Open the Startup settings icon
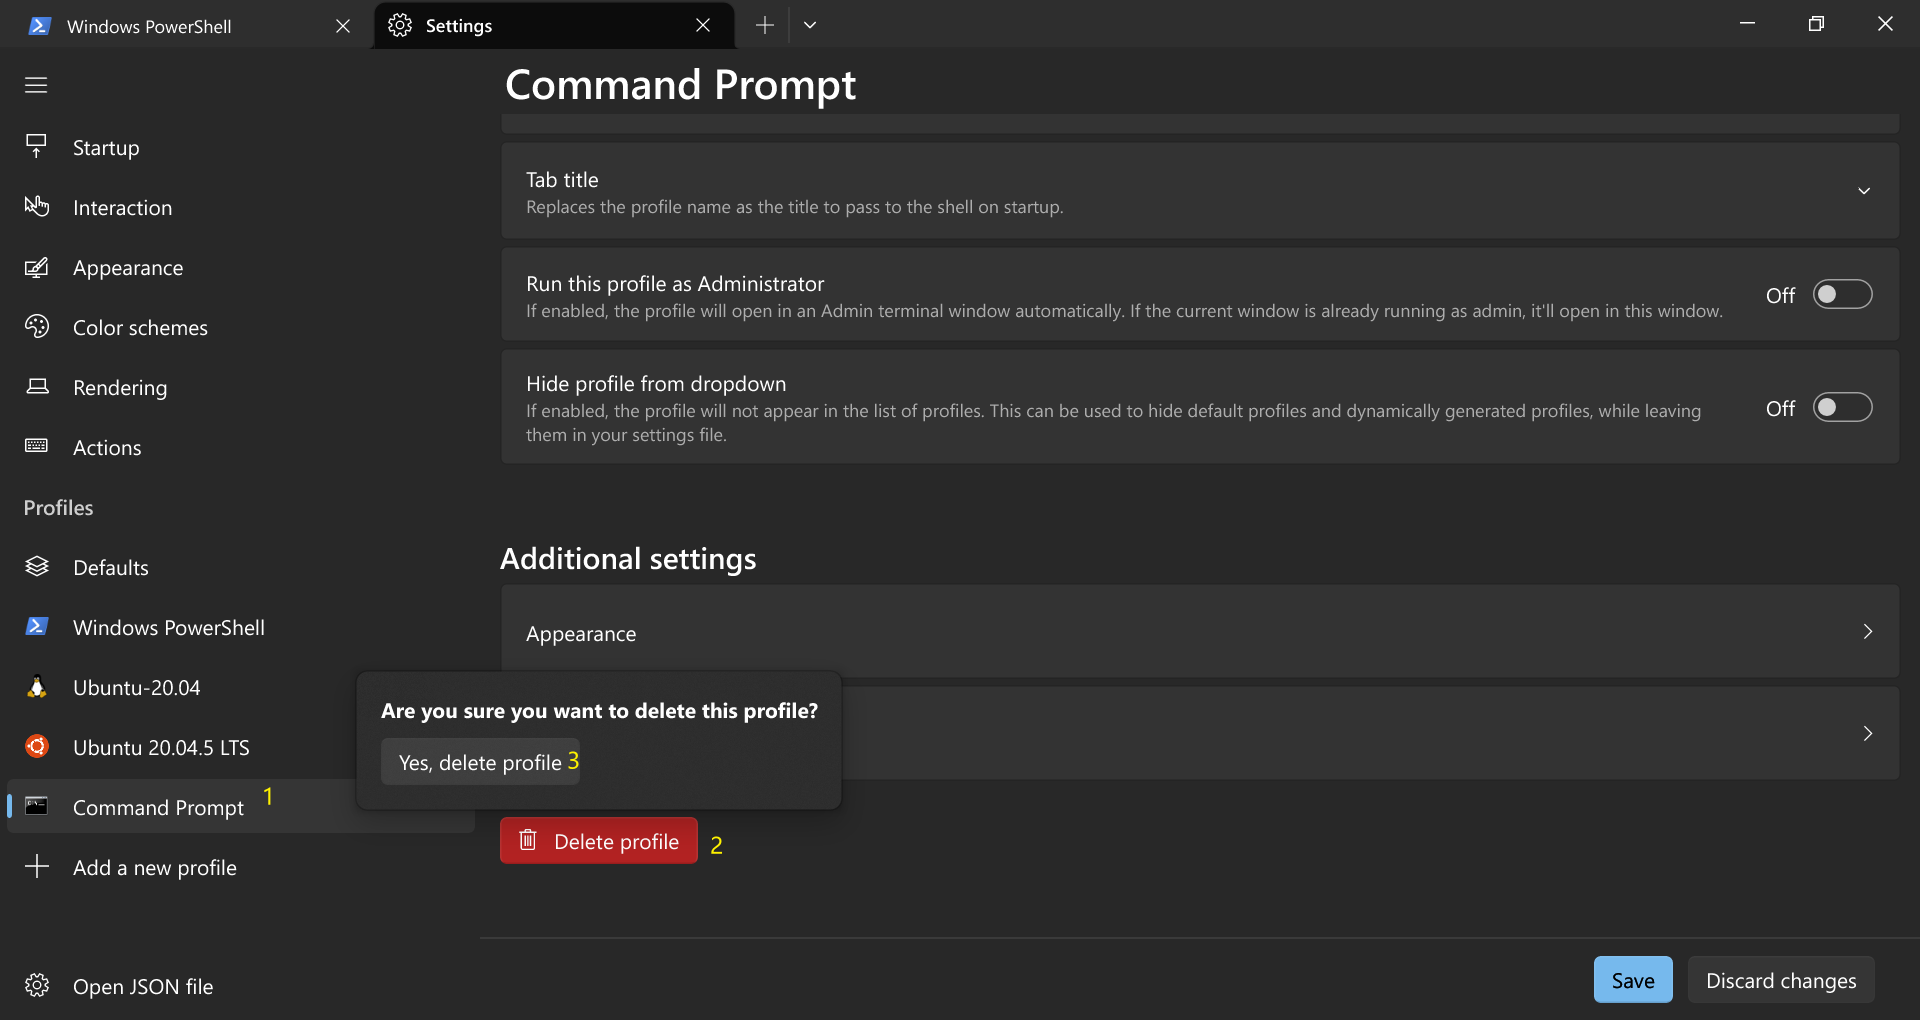 pos(36,147)
